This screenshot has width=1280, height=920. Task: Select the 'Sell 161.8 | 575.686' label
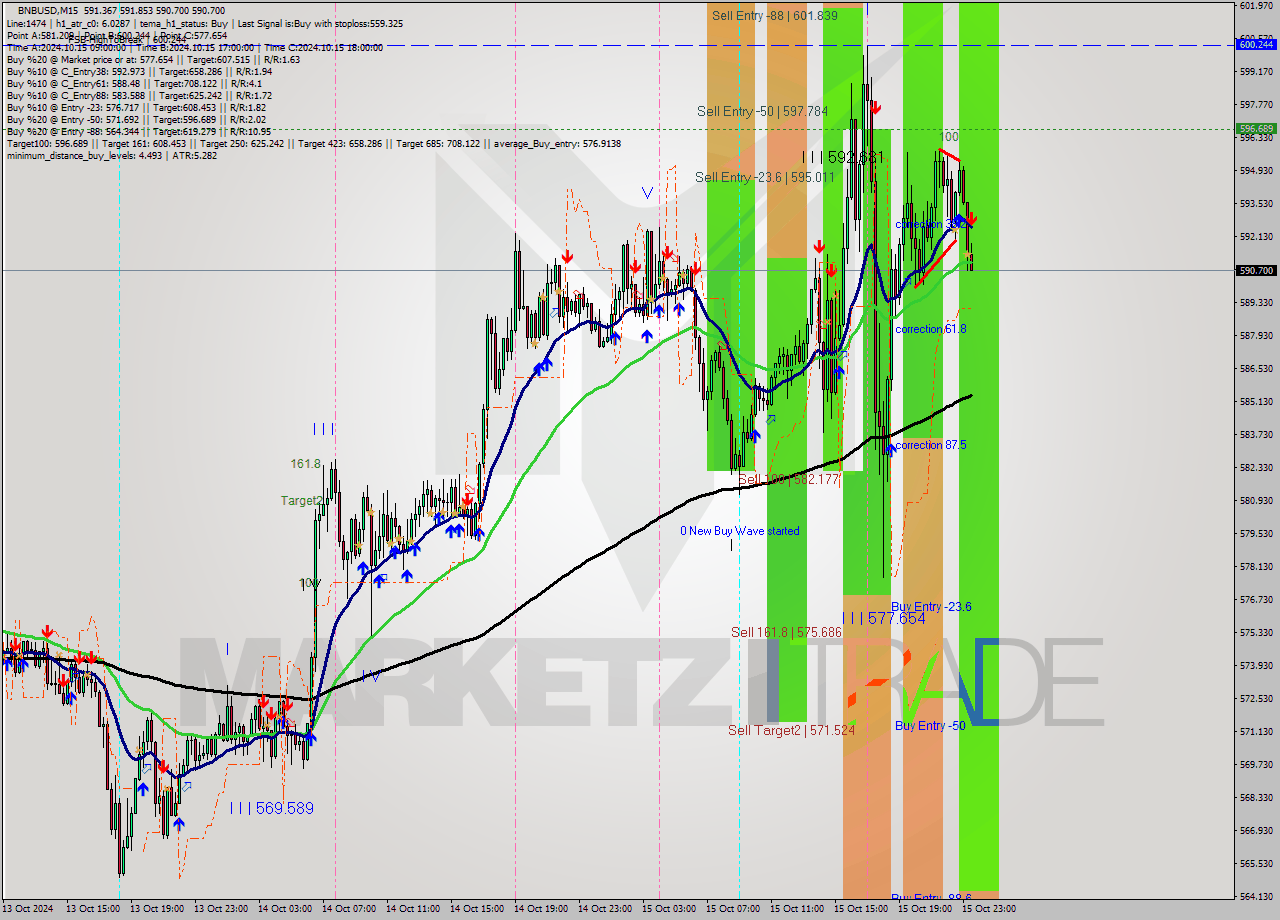[x=786, y=632]
